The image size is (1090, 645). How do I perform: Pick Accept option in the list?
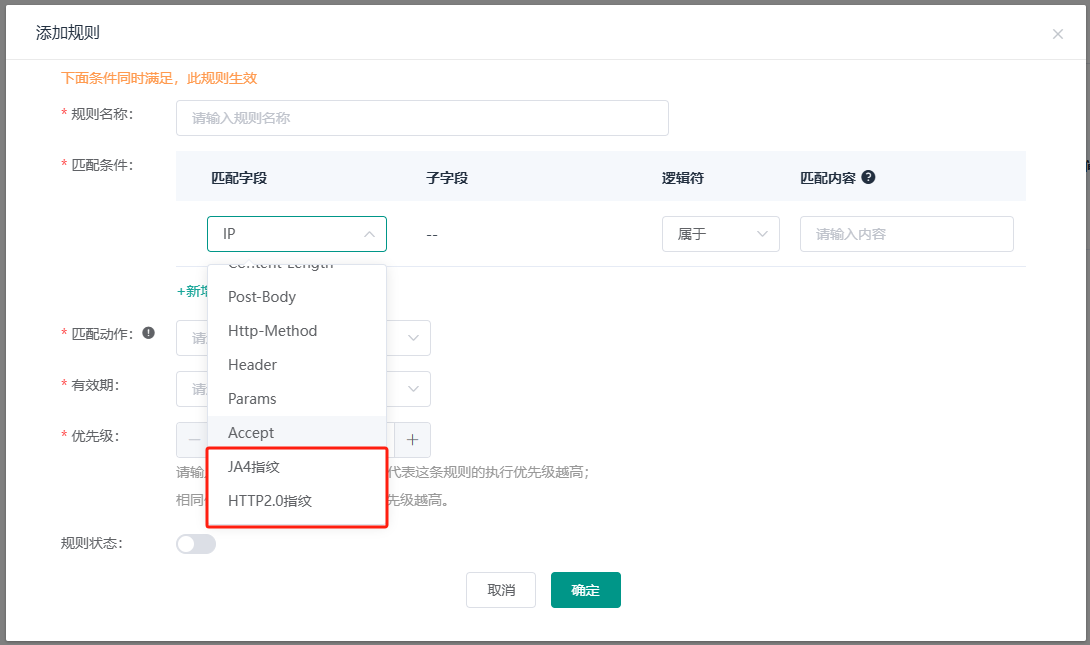pos(251,433)
